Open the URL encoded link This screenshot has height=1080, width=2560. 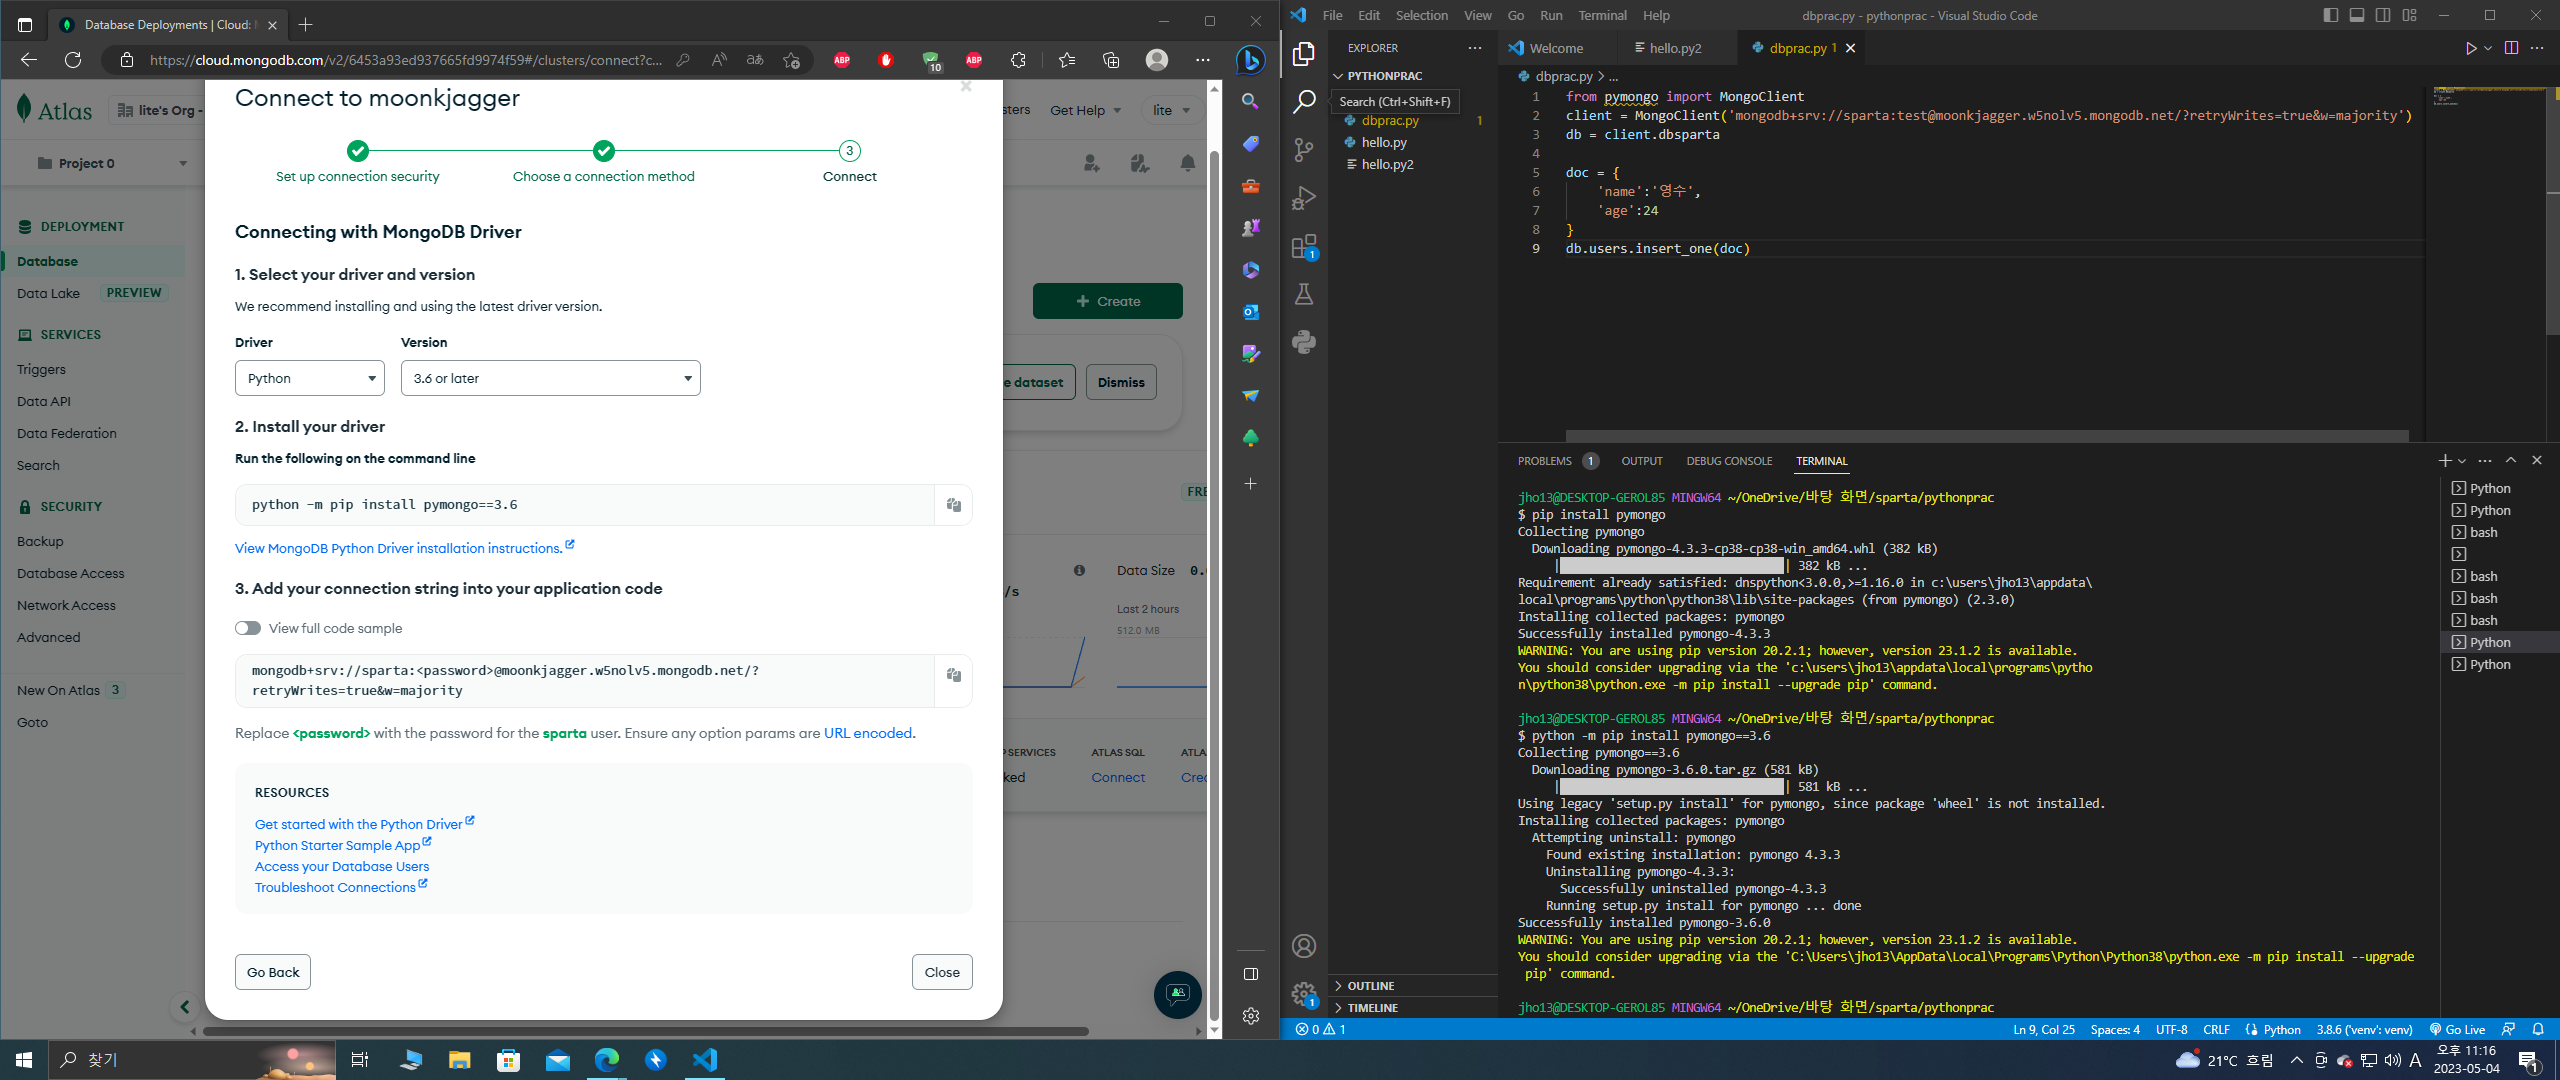(x=868, y=733)
